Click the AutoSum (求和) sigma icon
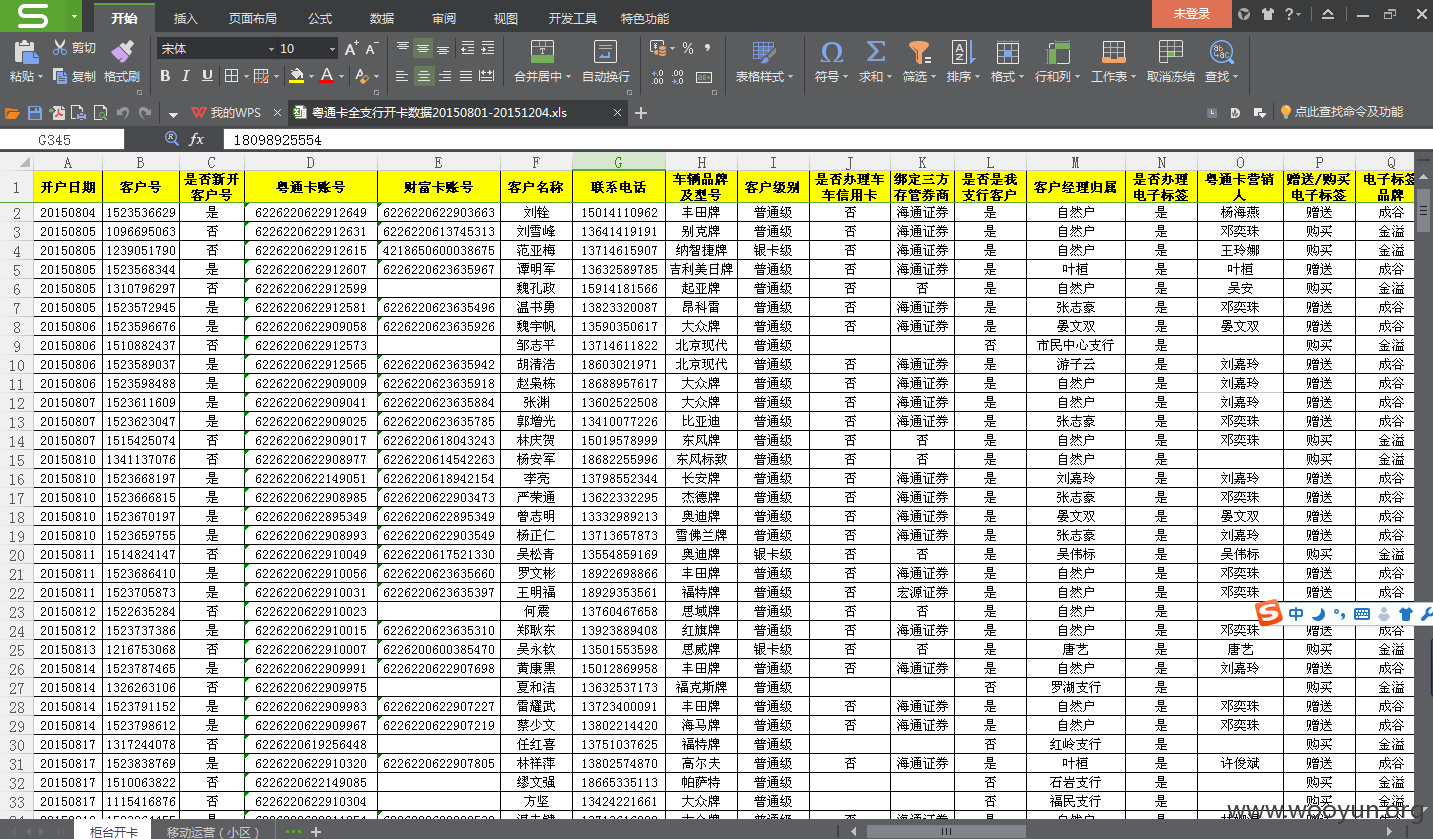The height and width of the screenshot is (839, 1433). tap(875, 52)
